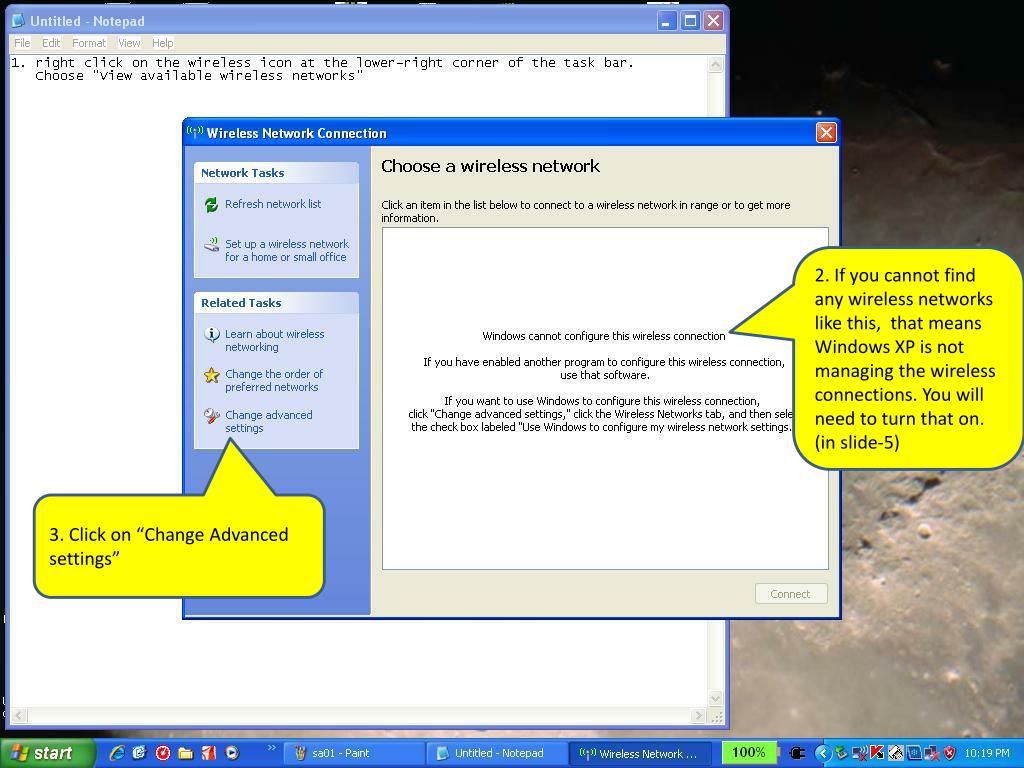Switch to Untitled - Notepad taskbar button
Viewport: 1024px width, 768px height.
(496, 753)
